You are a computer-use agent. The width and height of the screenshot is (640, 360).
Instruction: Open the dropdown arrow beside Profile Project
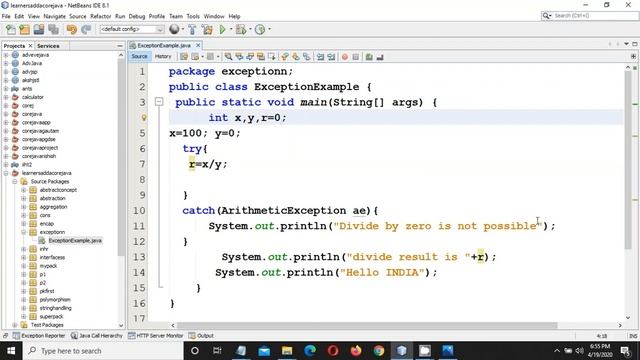tap(269, 29)
